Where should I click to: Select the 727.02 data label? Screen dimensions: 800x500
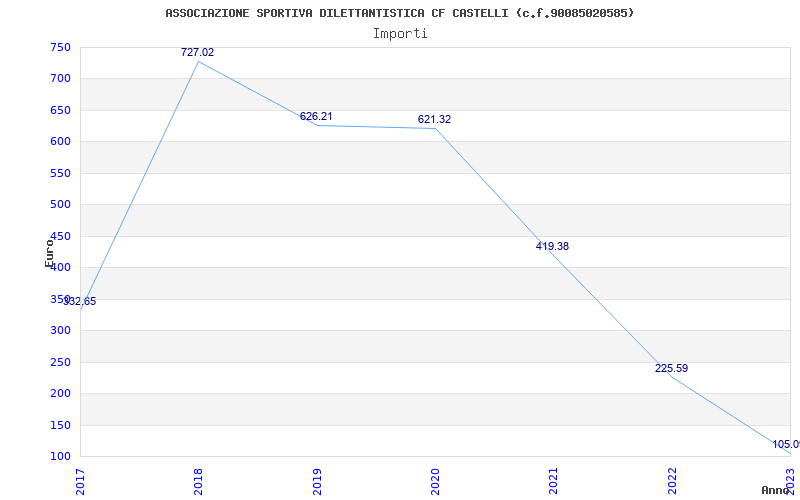(x=197, y=52)
